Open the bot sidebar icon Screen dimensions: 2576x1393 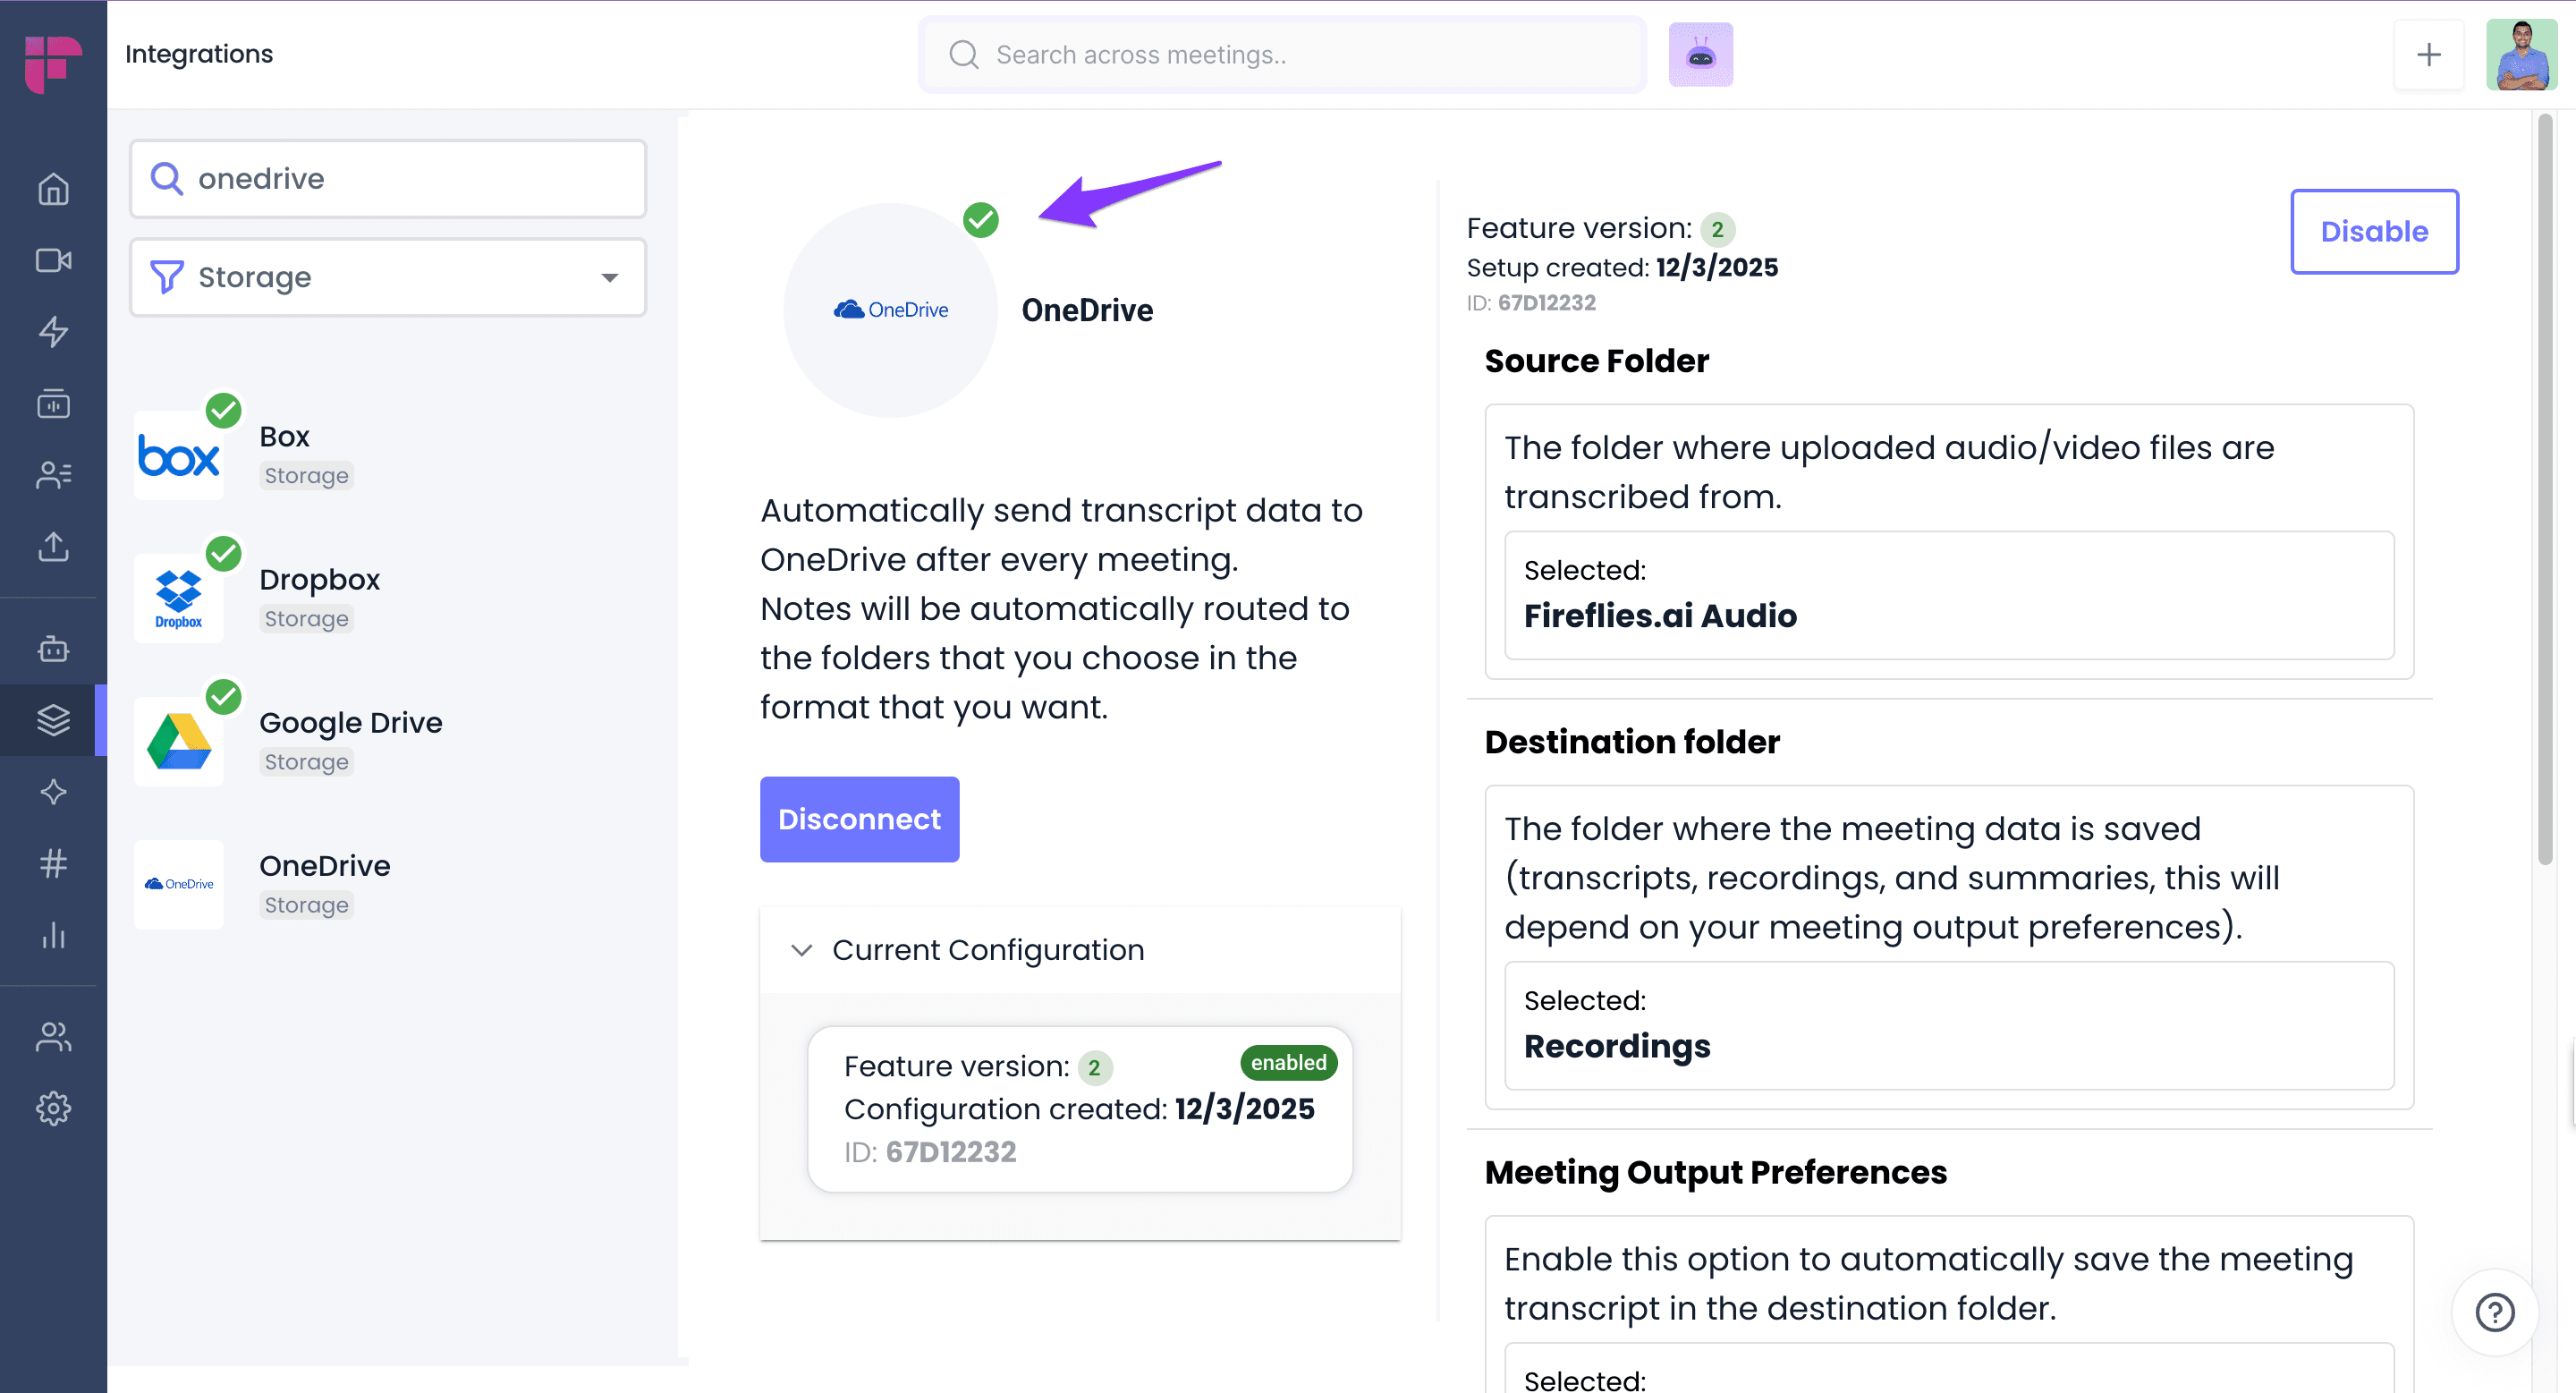click(x=53, y=649)
